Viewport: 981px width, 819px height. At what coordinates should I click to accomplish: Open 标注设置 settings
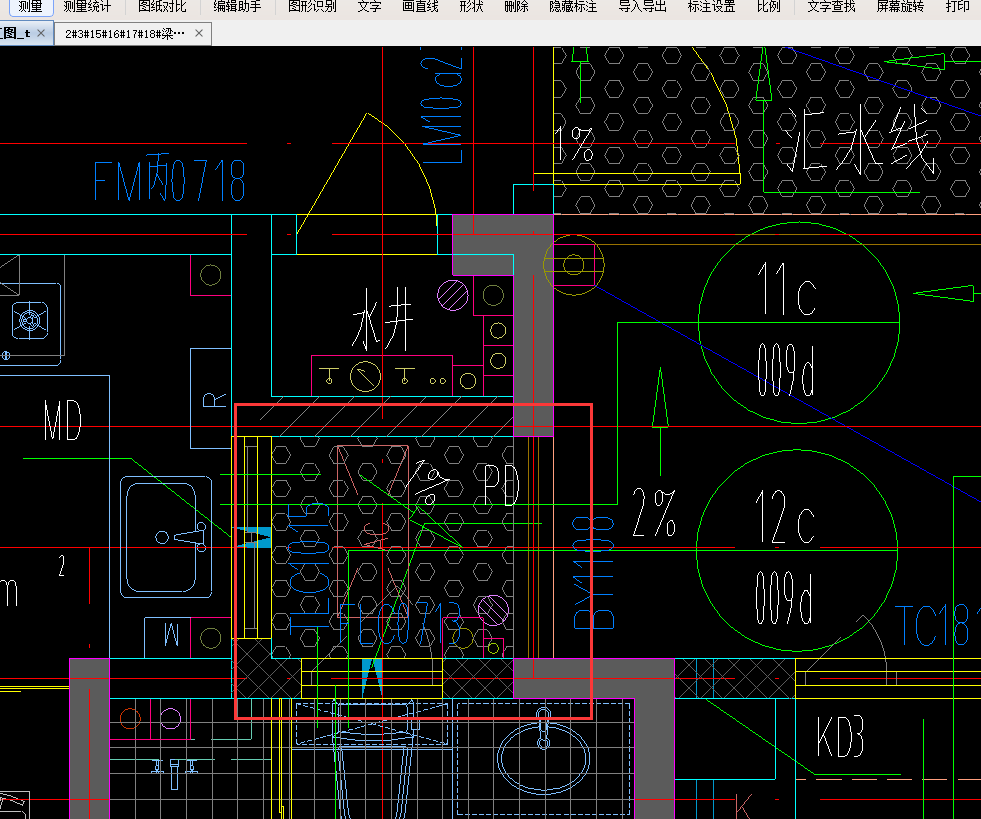coord(711,7)
